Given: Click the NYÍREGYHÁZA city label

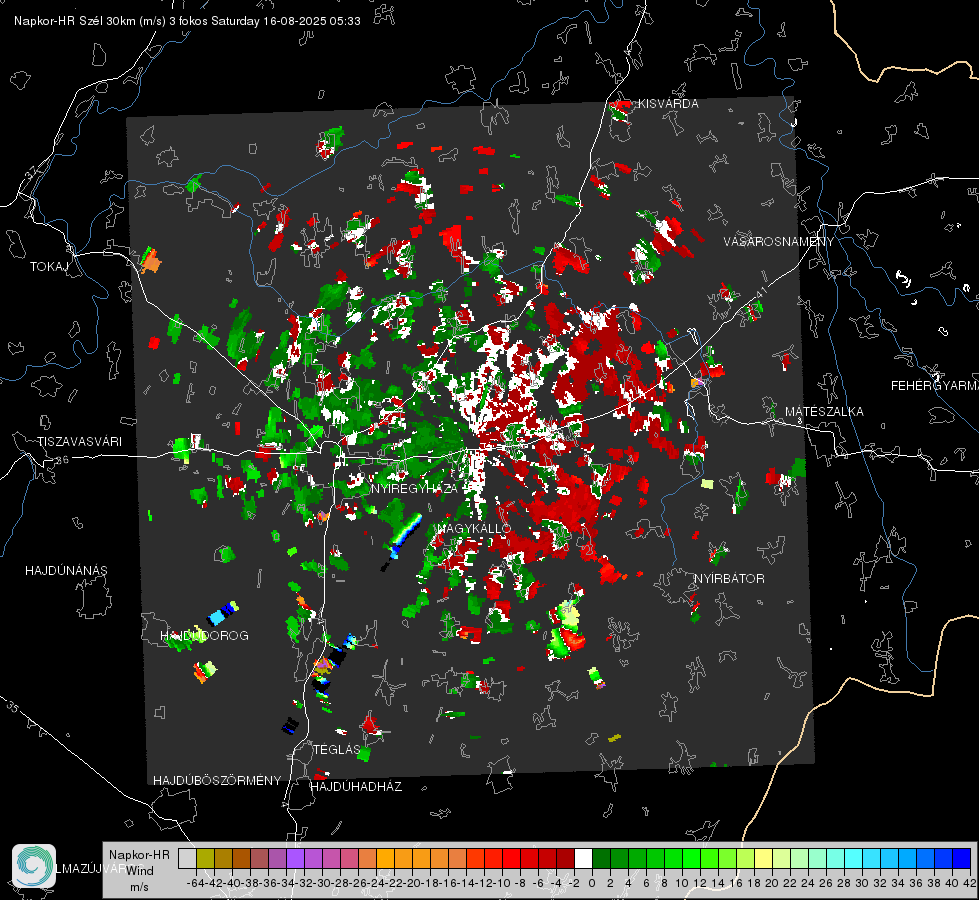Looking at the screenshot, I should click(x=414, y=488).
